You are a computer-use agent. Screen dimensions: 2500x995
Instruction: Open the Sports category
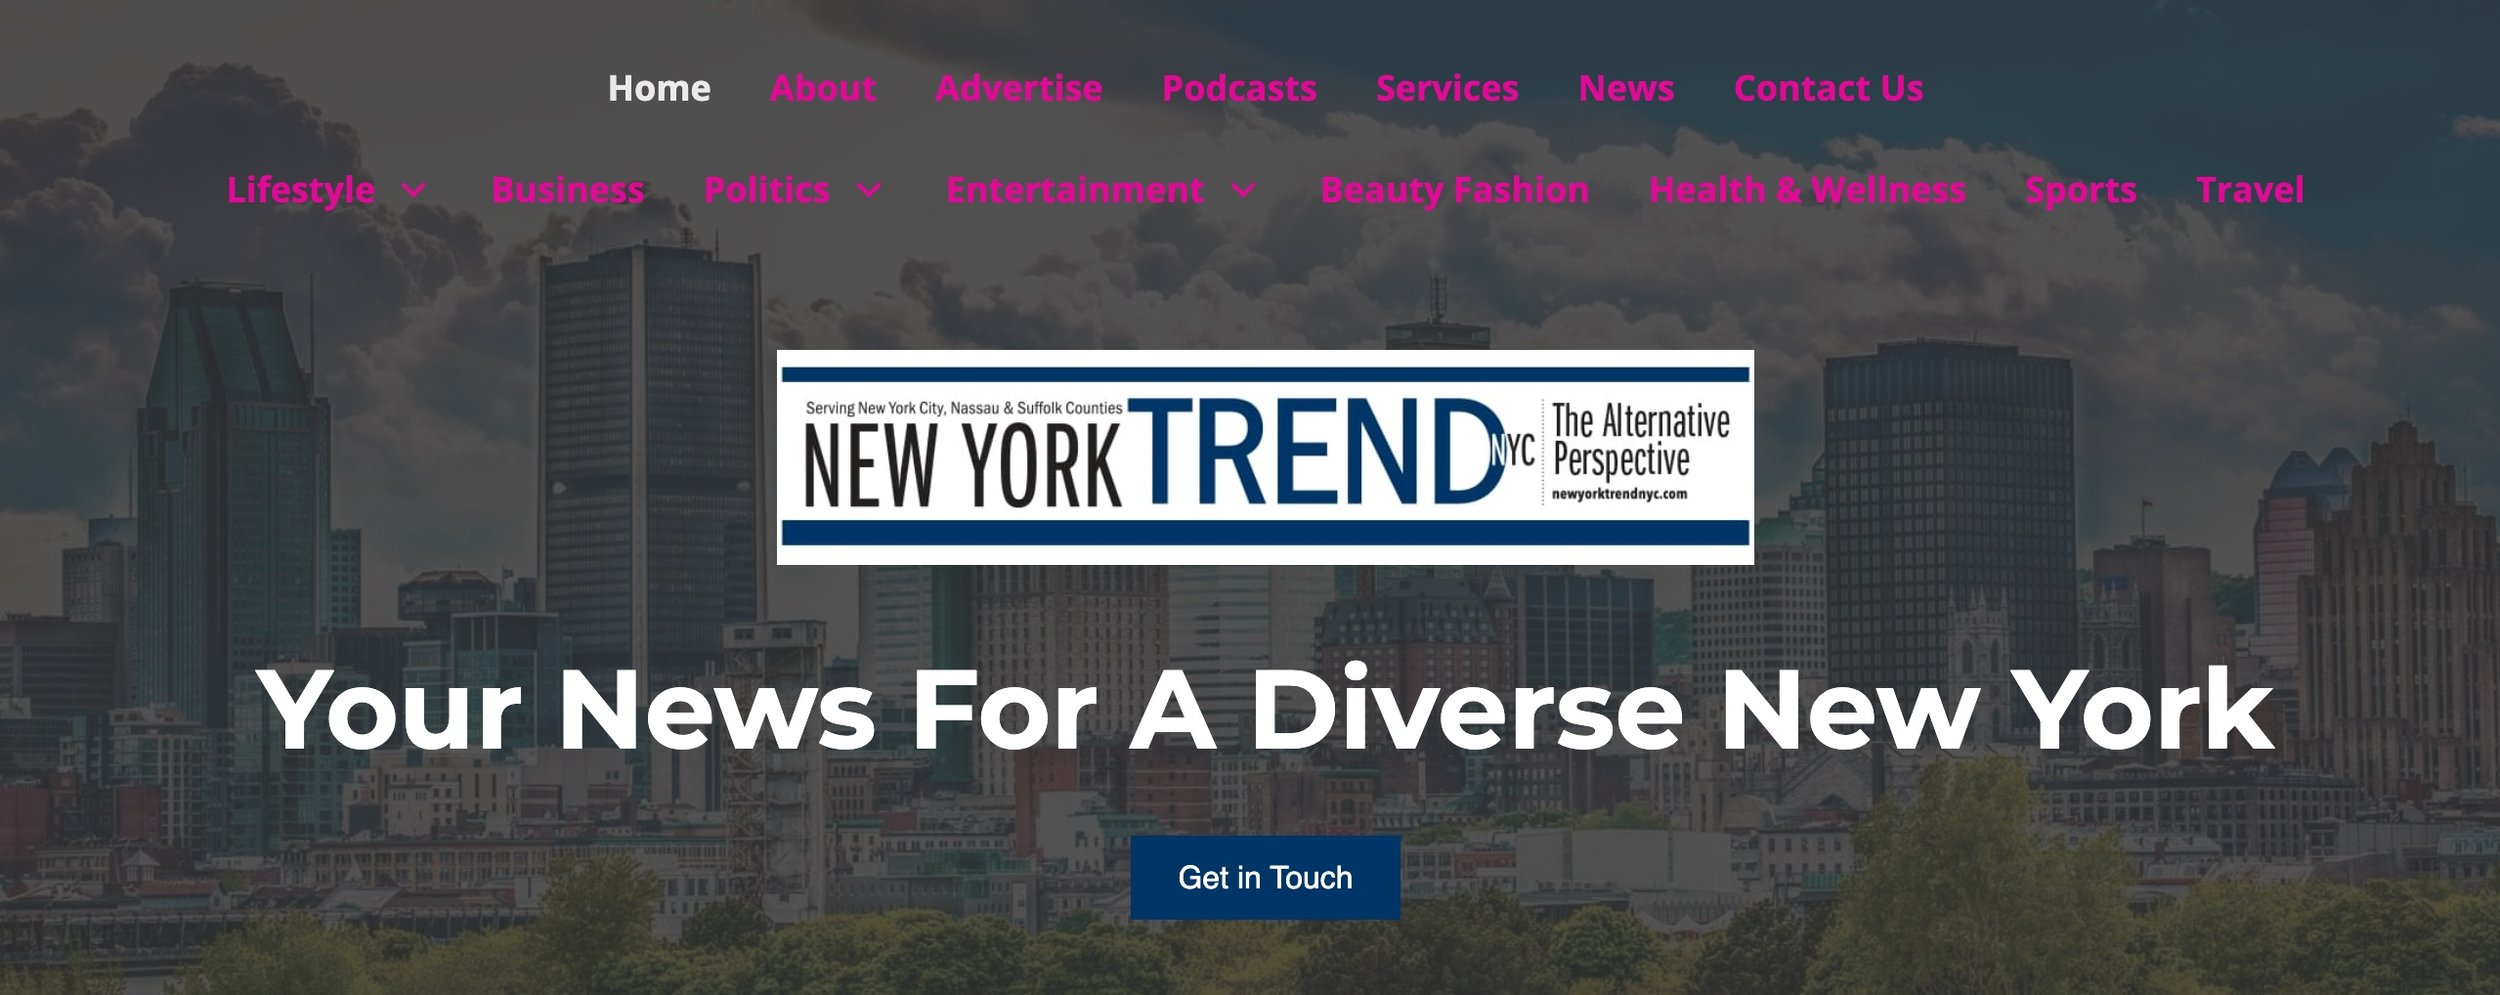2080,190
